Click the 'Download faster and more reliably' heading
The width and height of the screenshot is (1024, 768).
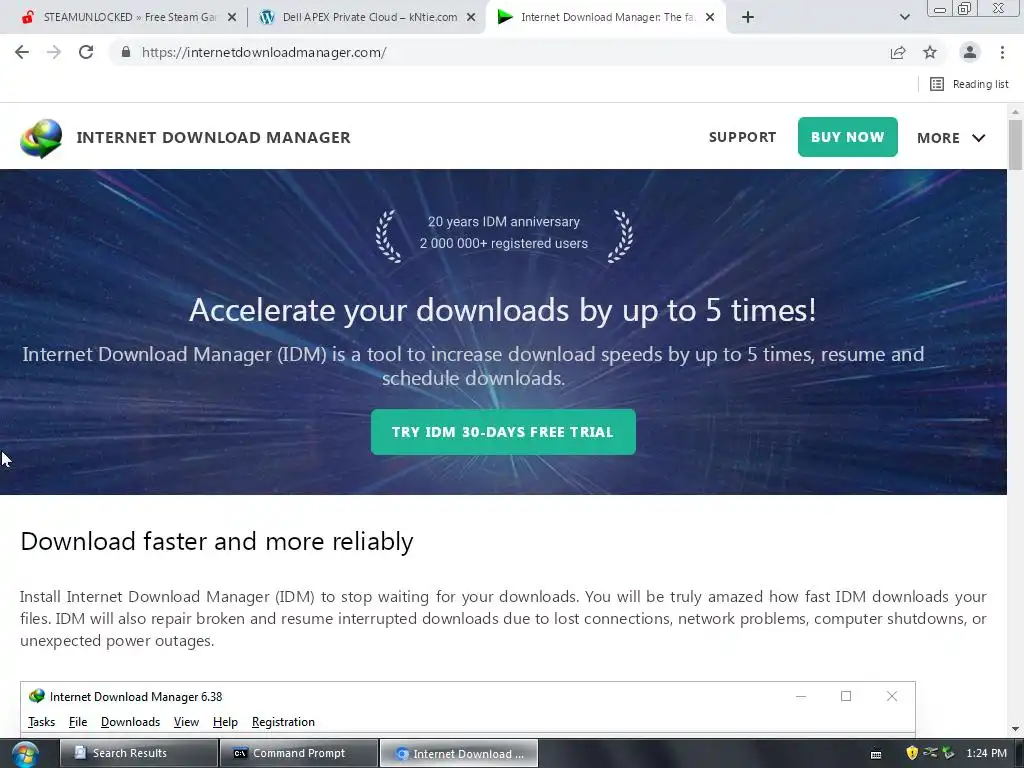coord(217,541)
